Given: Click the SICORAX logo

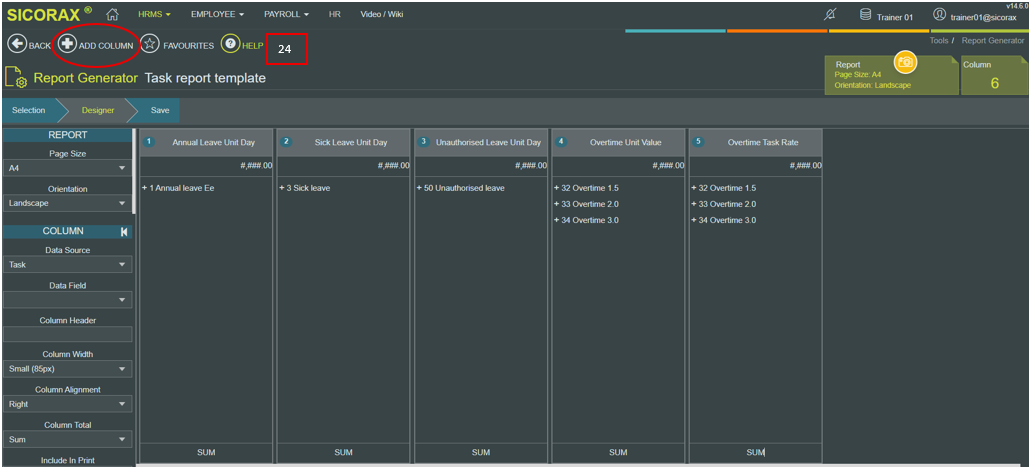Looking at the screenshot, I should pyautogui.click(x=50, y=14).
